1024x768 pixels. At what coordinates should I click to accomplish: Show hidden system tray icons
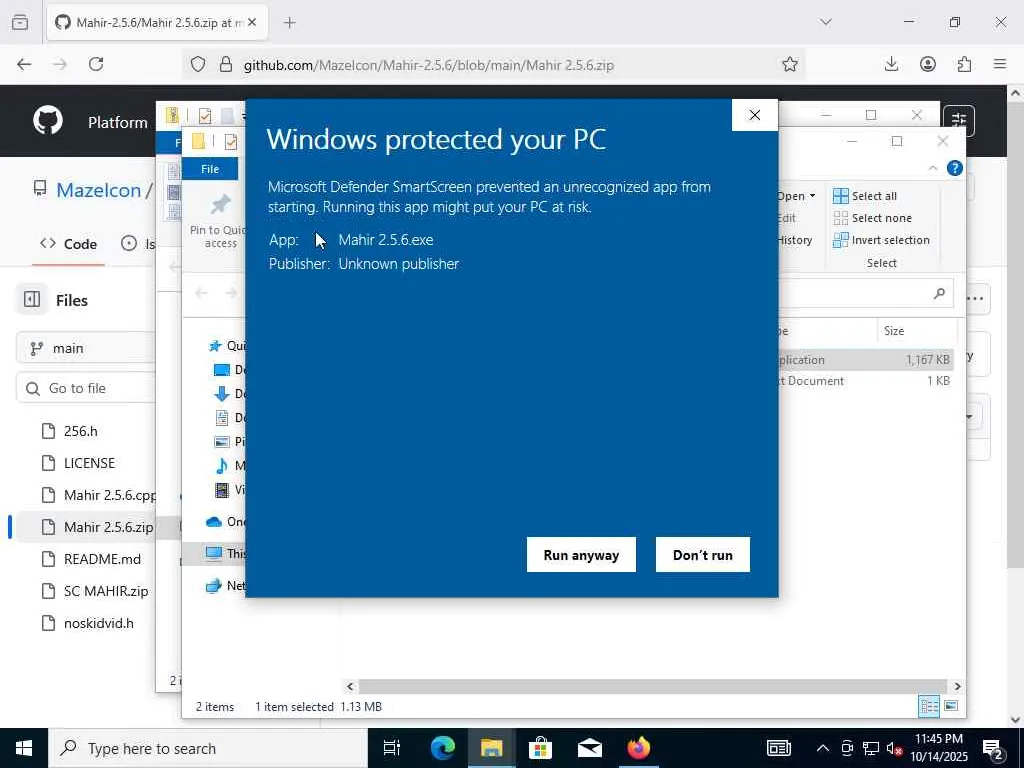click(823, 748)
